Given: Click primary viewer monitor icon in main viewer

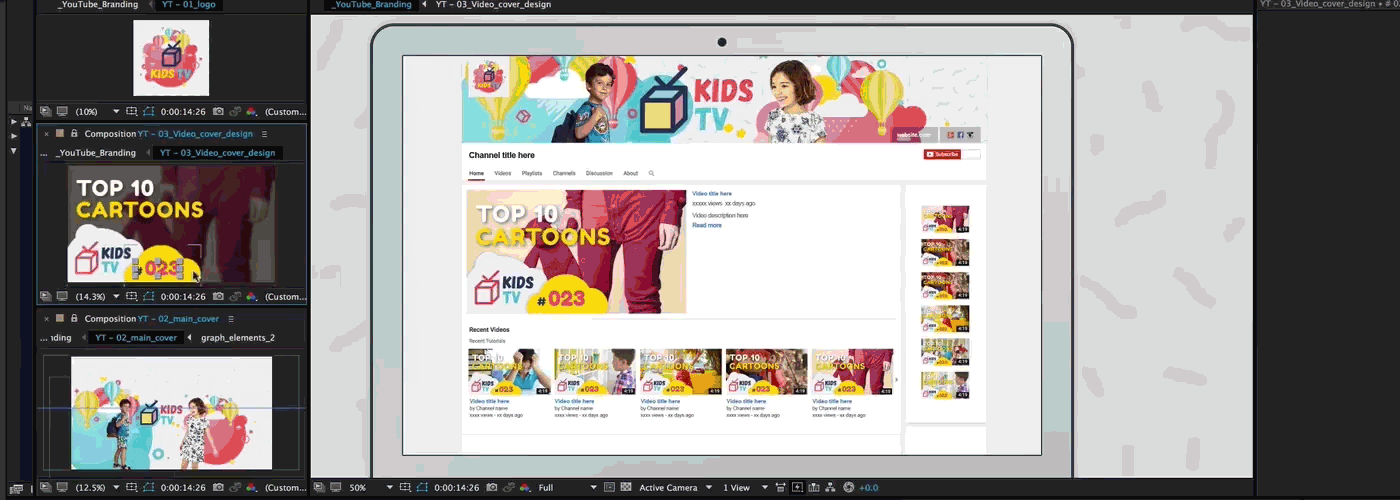Looking at the screenshot, I should (x=336, y=487).
